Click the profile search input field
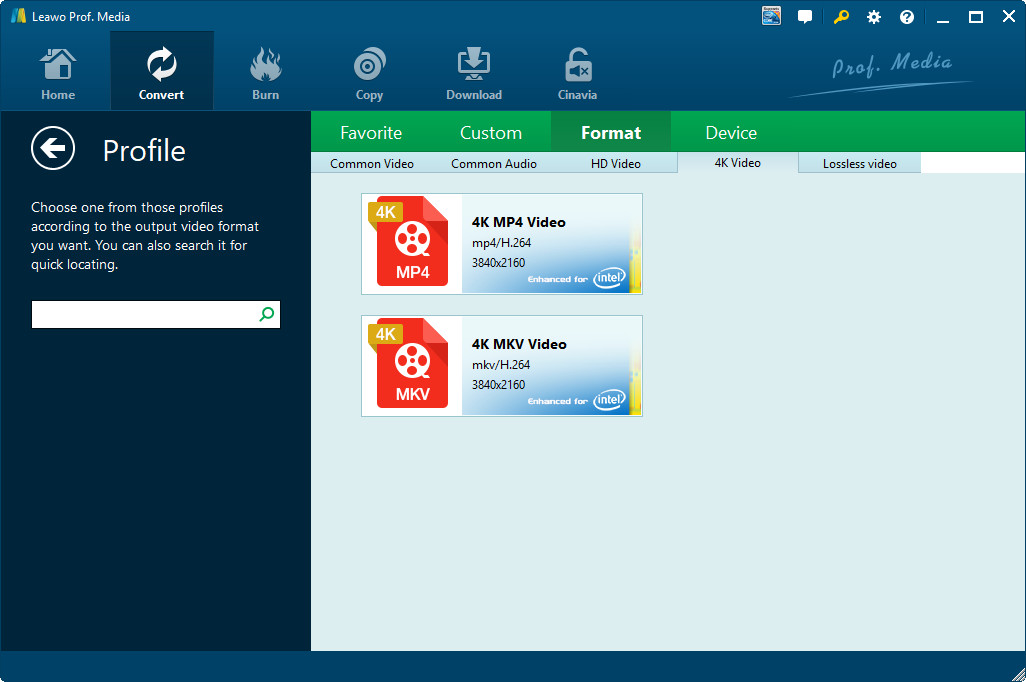This screenshot has width=1026, height=682. click(x=144, y=315)
